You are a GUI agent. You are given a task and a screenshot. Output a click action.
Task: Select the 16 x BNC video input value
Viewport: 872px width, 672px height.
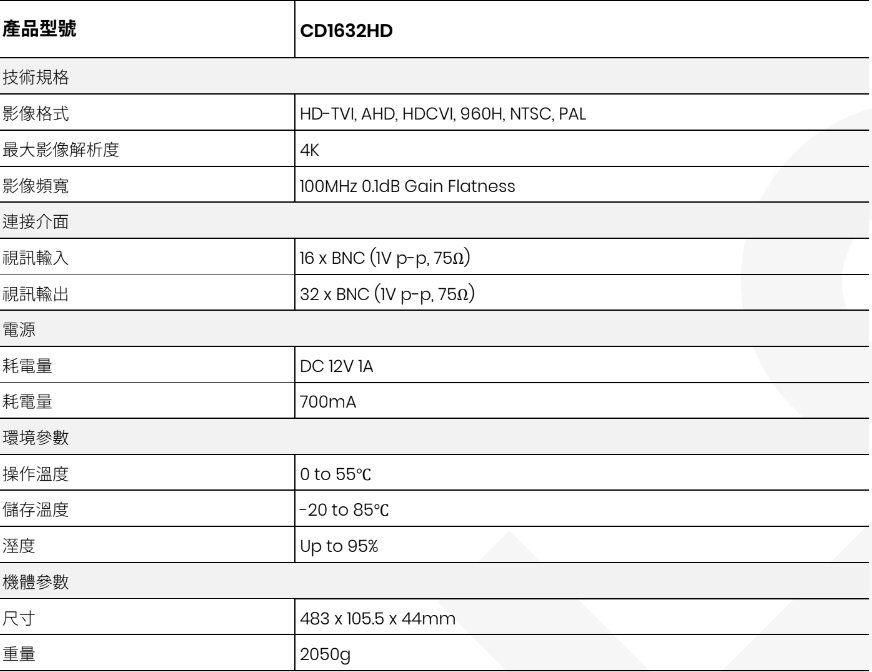[x=385, y=258]
